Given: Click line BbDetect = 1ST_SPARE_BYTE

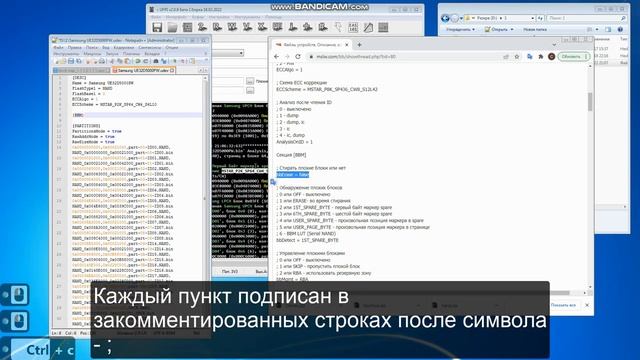Looking at the screenshot, I should [307, 240].
